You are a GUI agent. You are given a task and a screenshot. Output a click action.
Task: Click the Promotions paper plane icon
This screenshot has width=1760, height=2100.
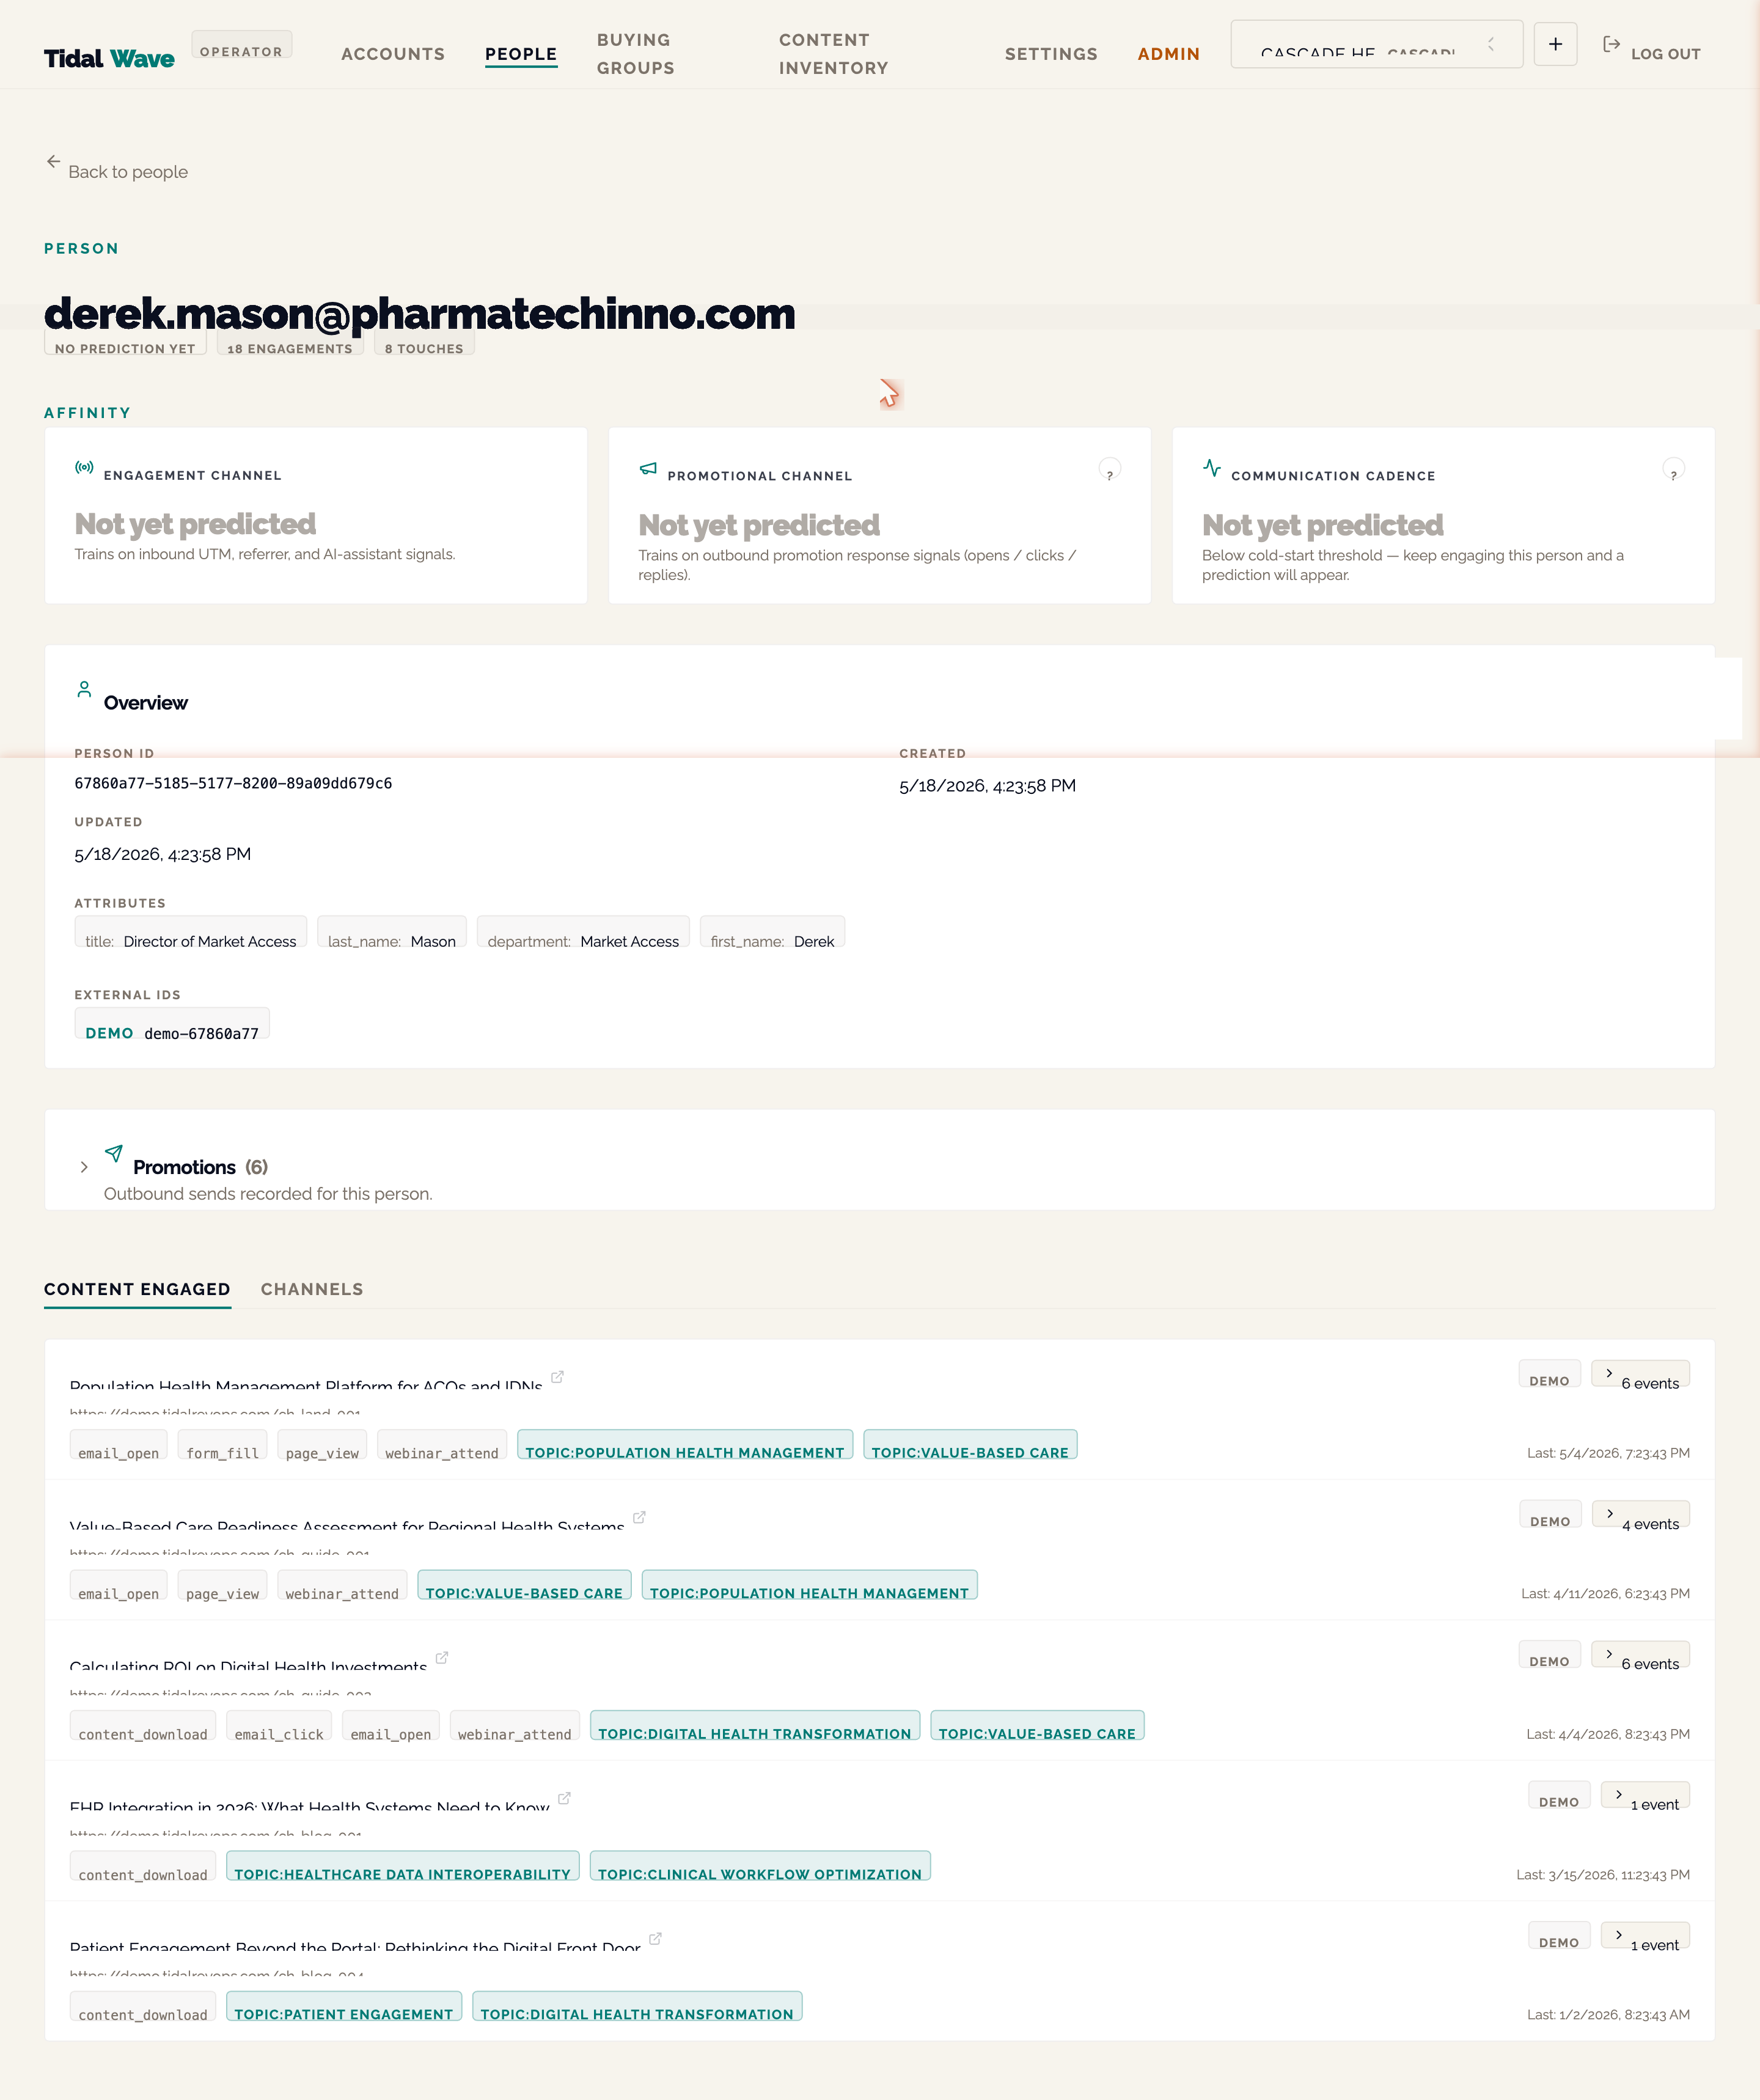tap(114, 1153)
